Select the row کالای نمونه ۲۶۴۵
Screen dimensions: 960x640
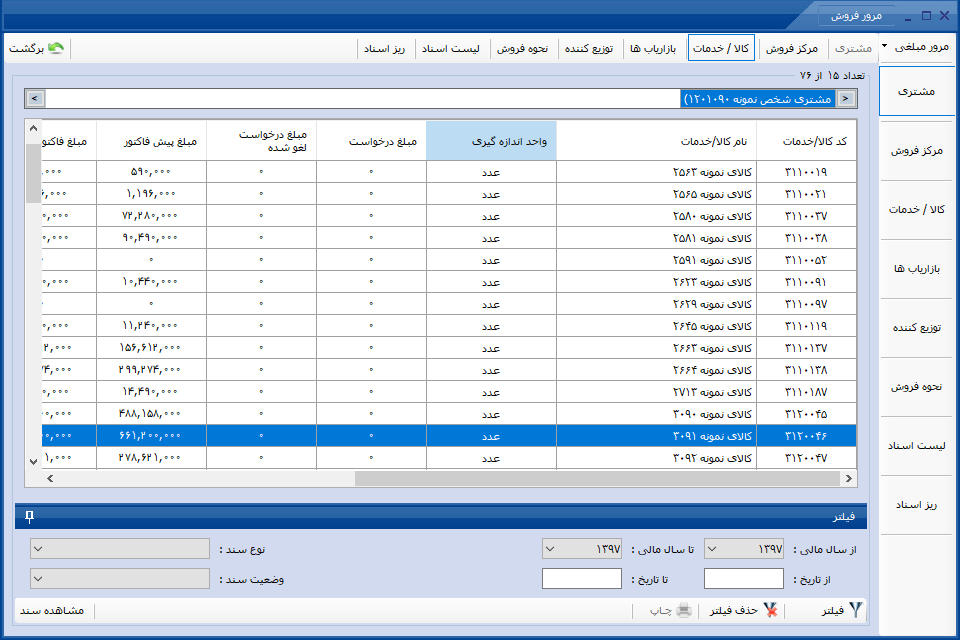coord(449,326)
